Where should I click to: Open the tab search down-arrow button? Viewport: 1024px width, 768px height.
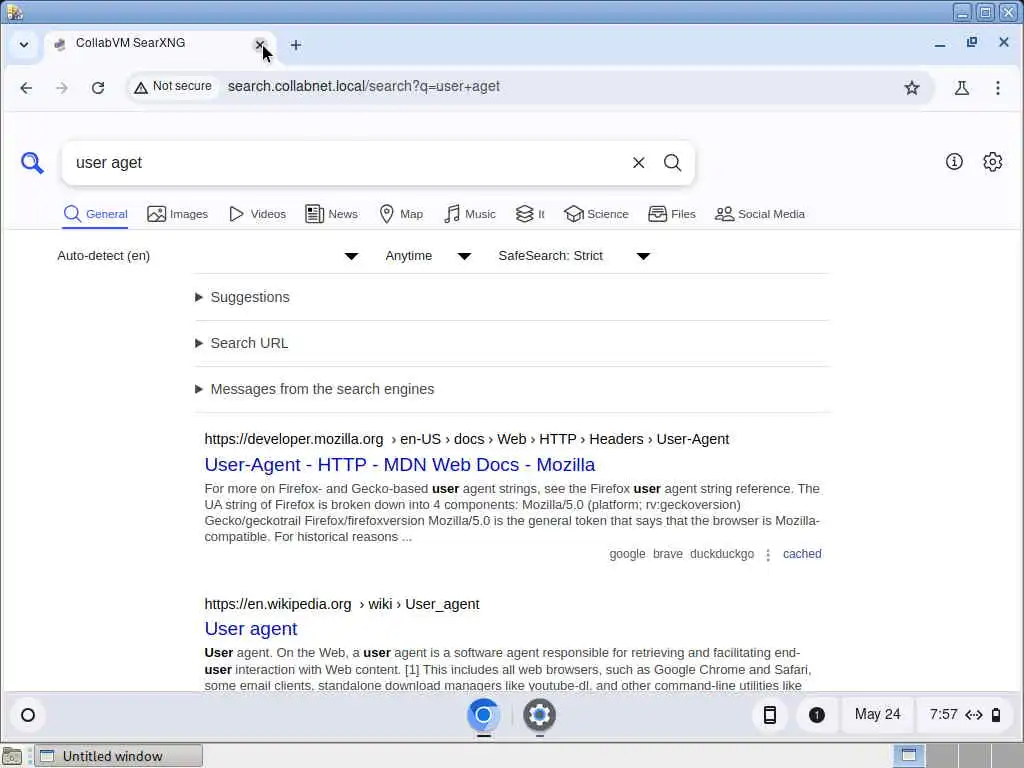tap(24, 45)
